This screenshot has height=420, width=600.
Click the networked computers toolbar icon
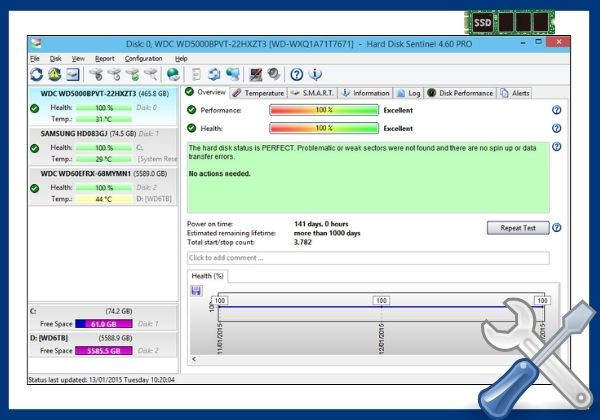click(x=233, y=74)
